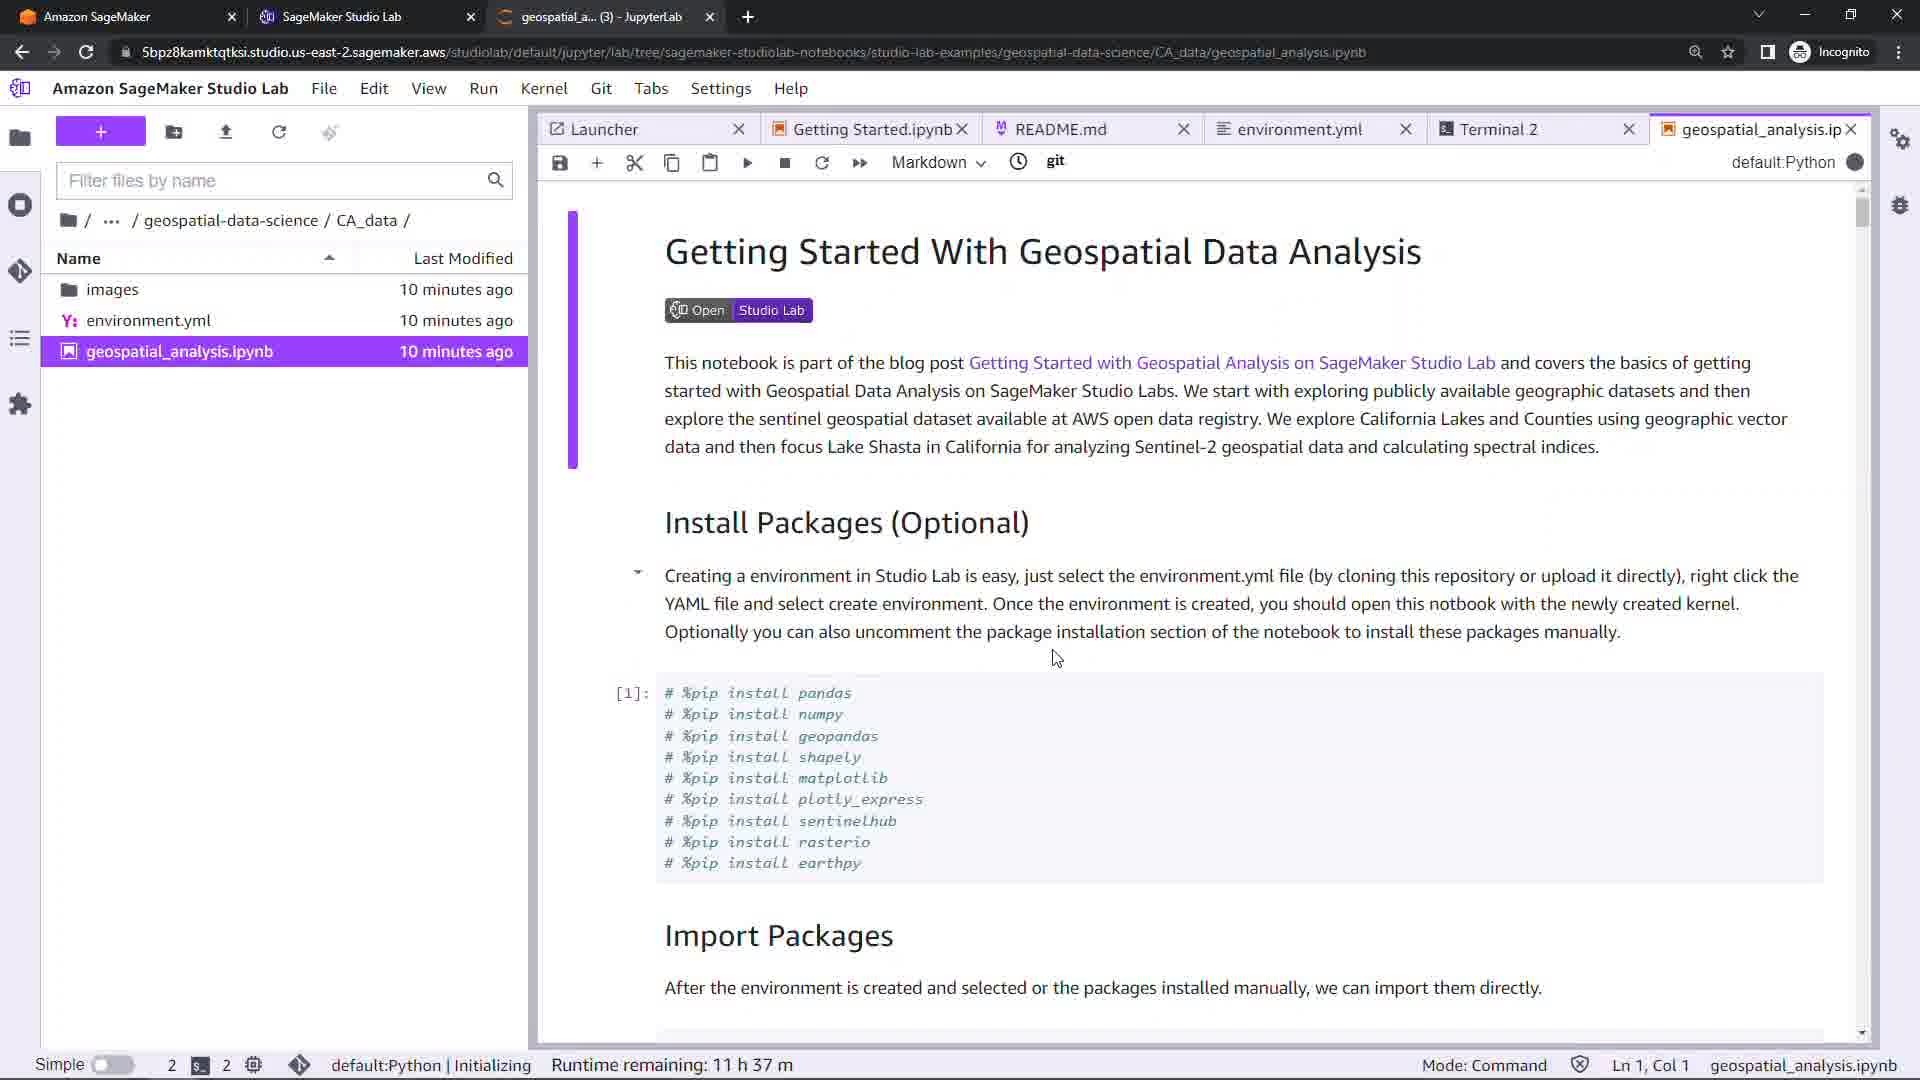Run the selected cell with play icon

(x=747, y=163)
